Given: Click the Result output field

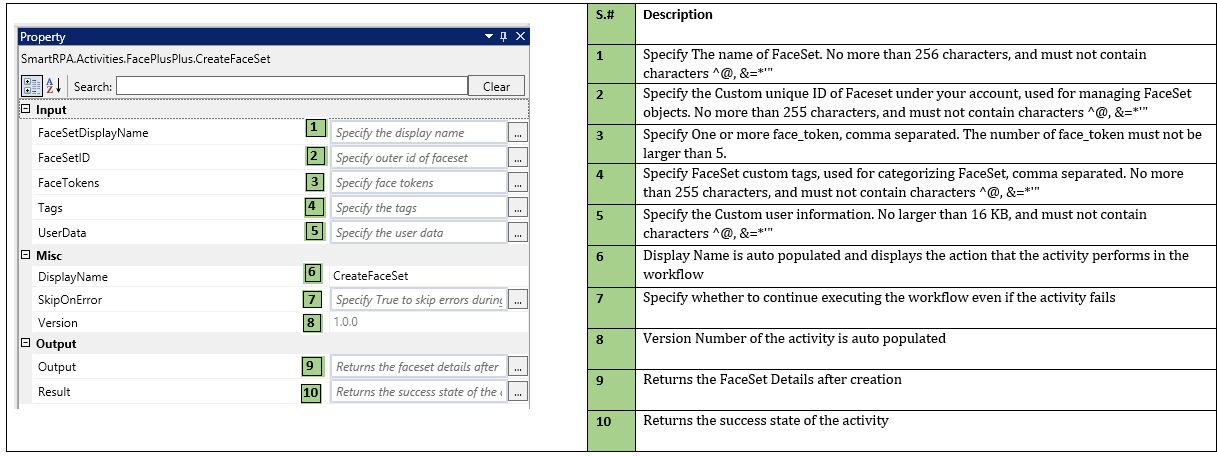Looking at the screenshot, I should coord(418,392).
